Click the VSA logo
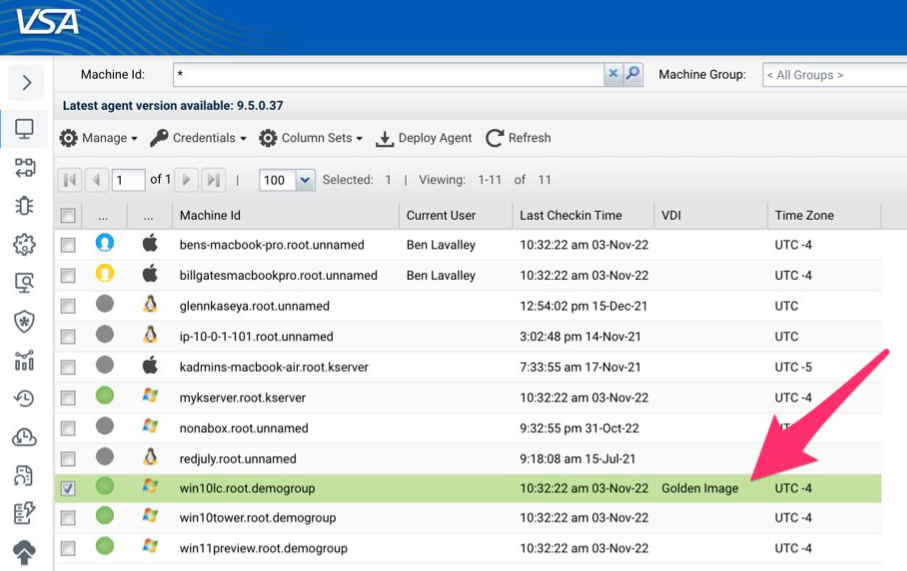 point(47,23)
